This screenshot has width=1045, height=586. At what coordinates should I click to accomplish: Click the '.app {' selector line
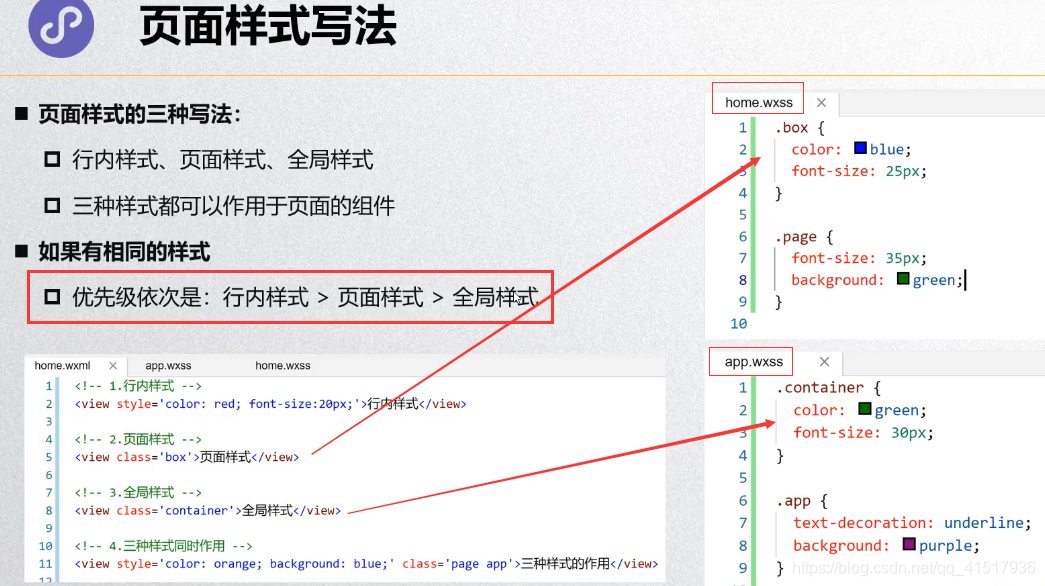(802, 501)
